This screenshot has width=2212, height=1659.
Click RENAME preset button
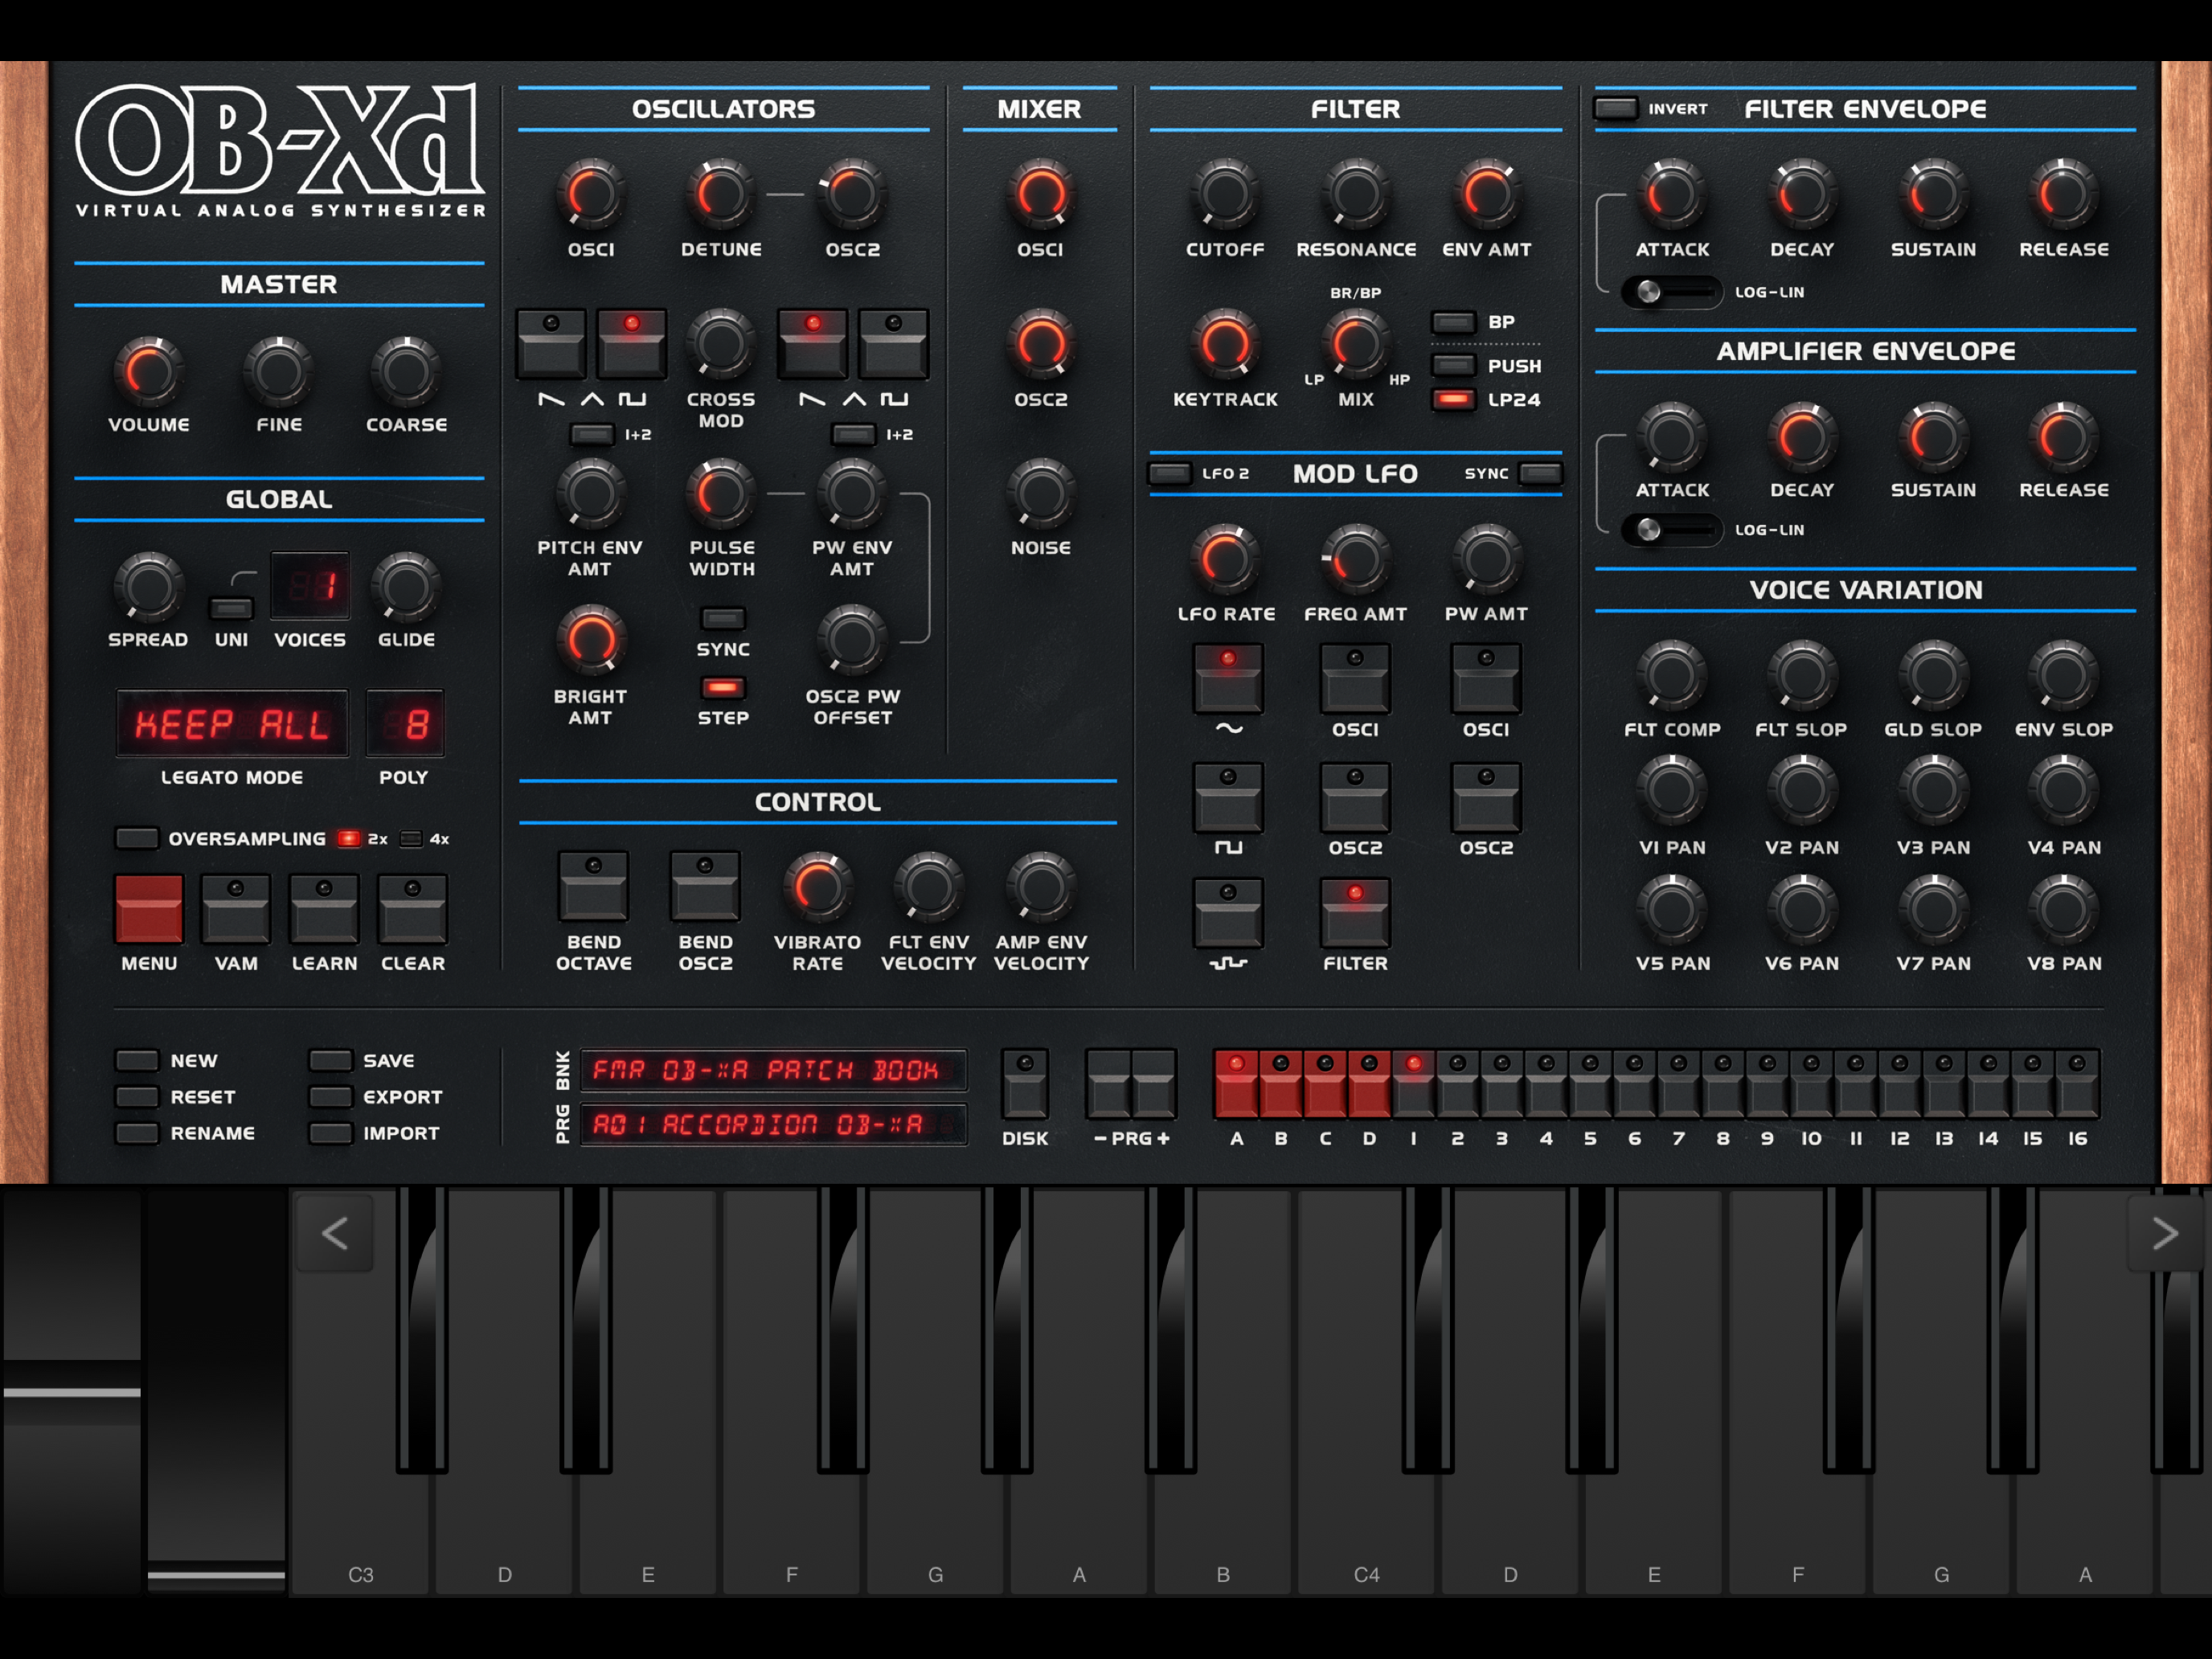click(x=137, y=1133)
